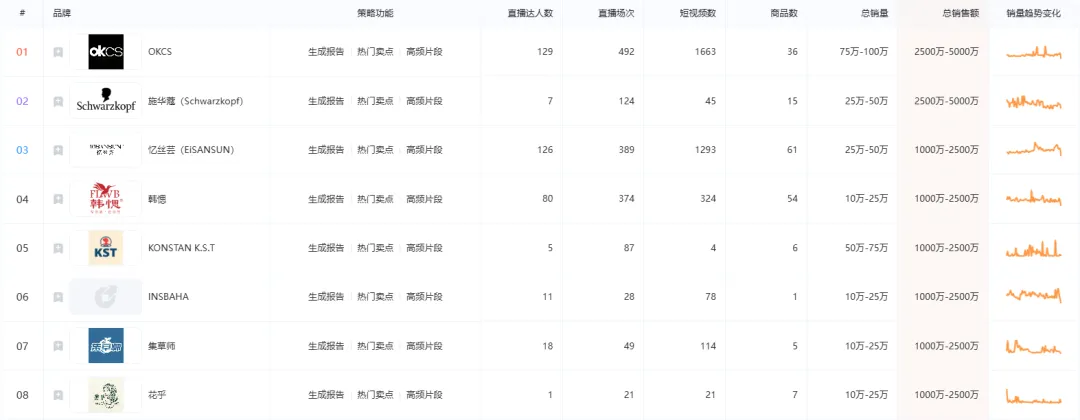Image resolution: width=1080 pixels, height=420 pixels.
Task: View OKCS sales trend sparkline
Action: tap(1034, 52)
